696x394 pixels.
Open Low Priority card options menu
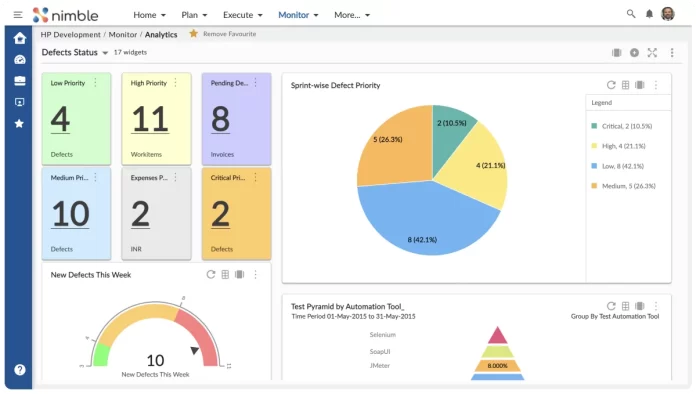click(95, 83)
